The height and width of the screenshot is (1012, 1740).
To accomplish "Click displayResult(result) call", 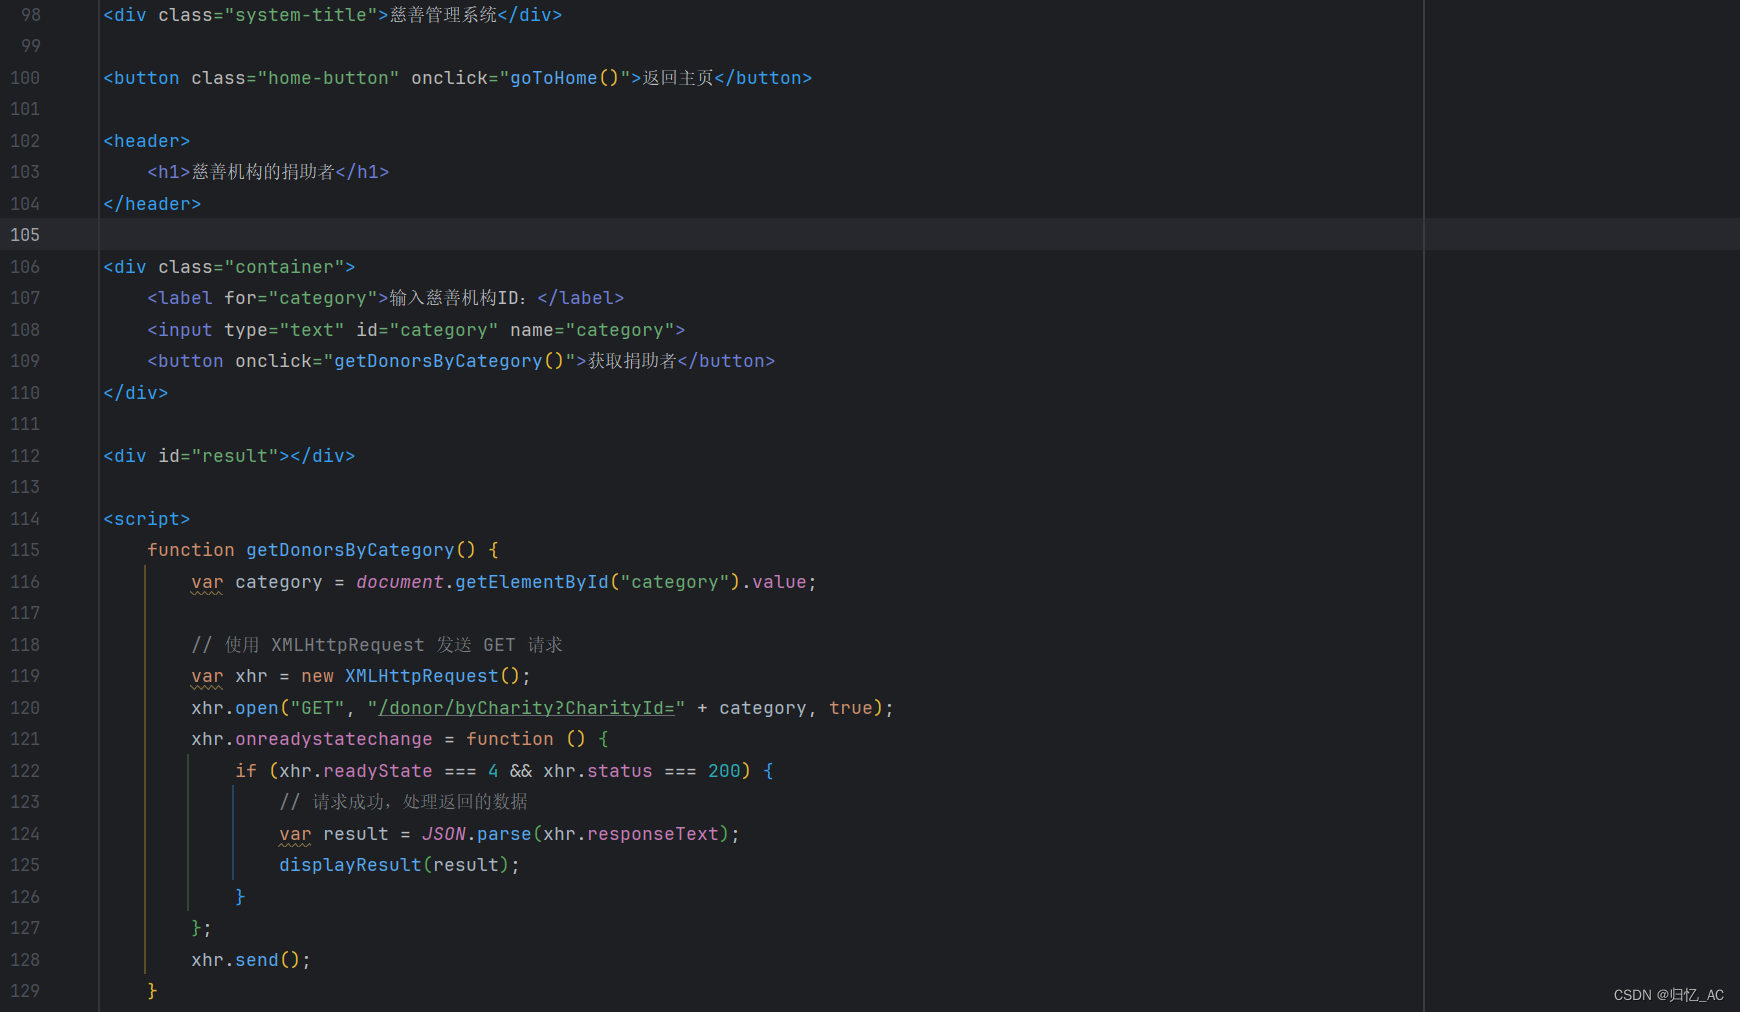I will point(394,865).
